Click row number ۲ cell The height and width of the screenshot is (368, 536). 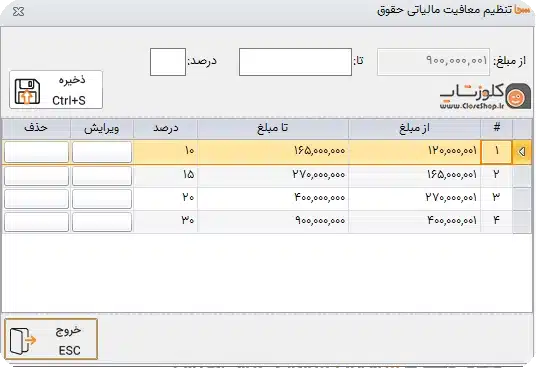tap(496, 176)
